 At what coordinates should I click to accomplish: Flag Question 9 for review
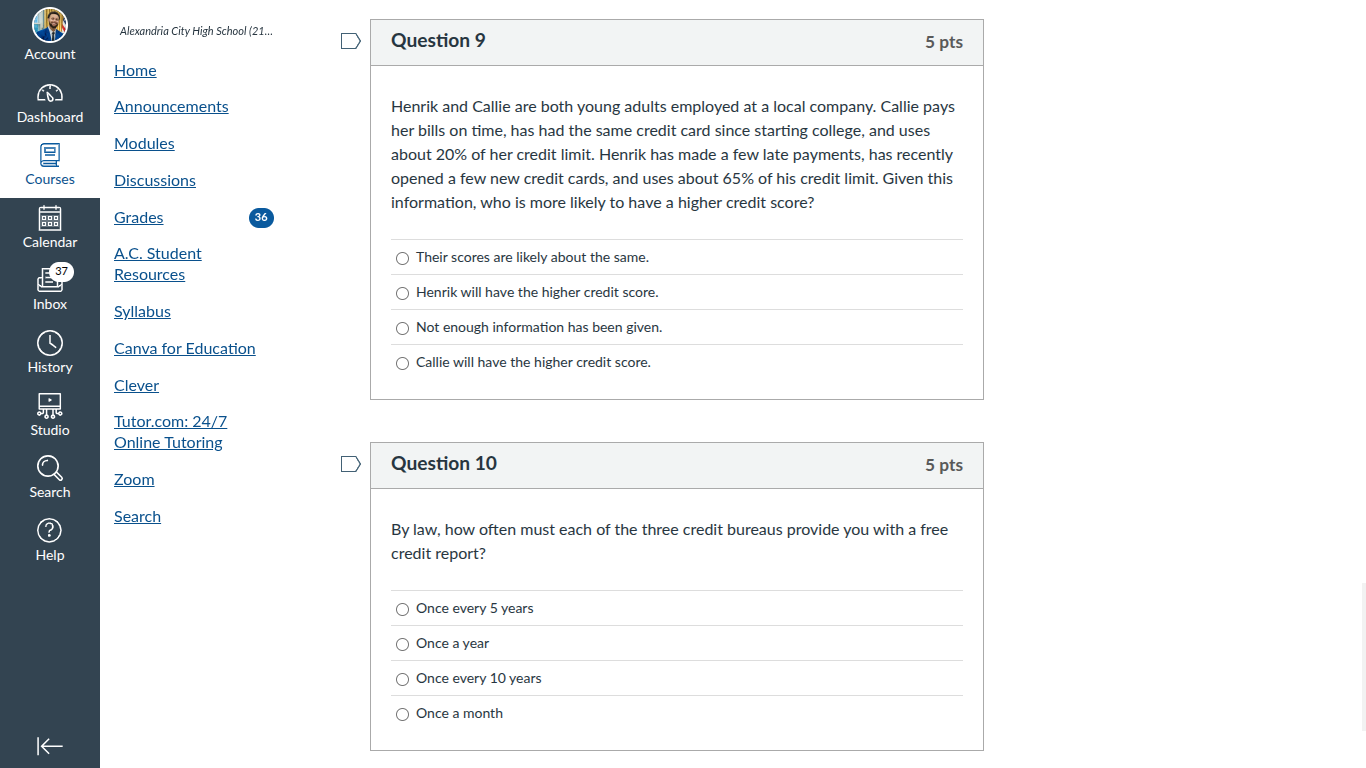click(350, 41)
